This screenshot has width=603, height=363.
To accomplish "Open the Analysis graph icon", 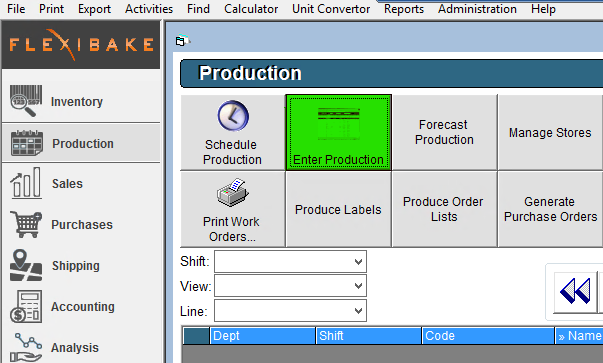I will (x=26, y=347).
